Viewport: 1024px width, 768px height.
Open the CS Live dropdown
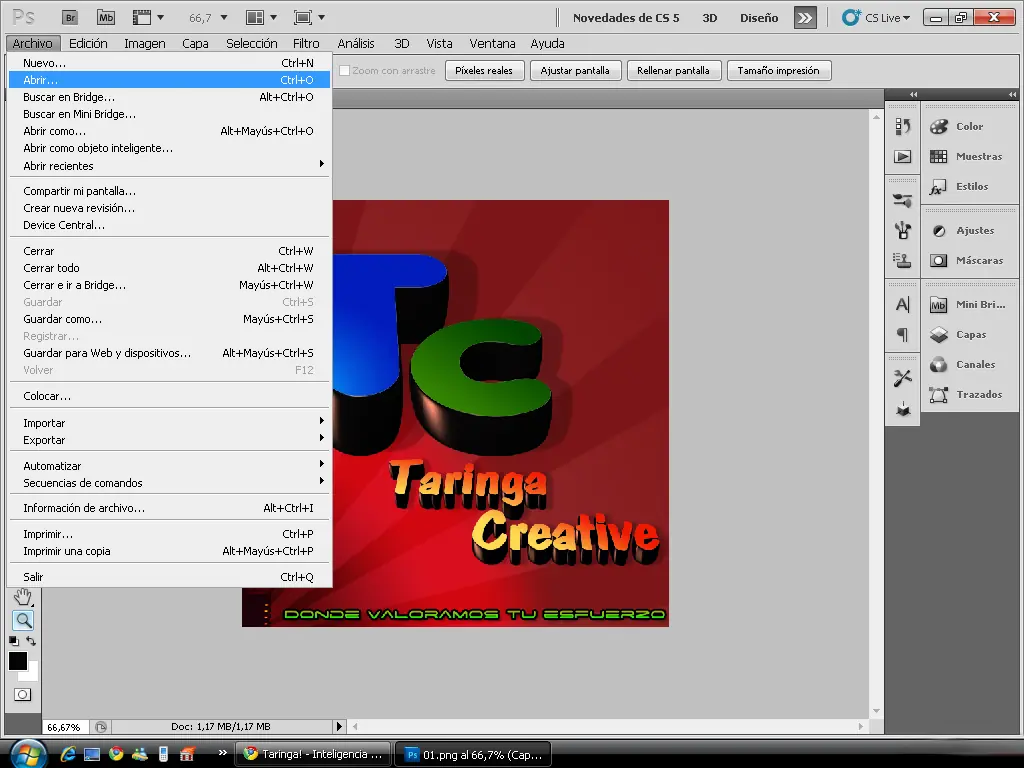(876, 18)
